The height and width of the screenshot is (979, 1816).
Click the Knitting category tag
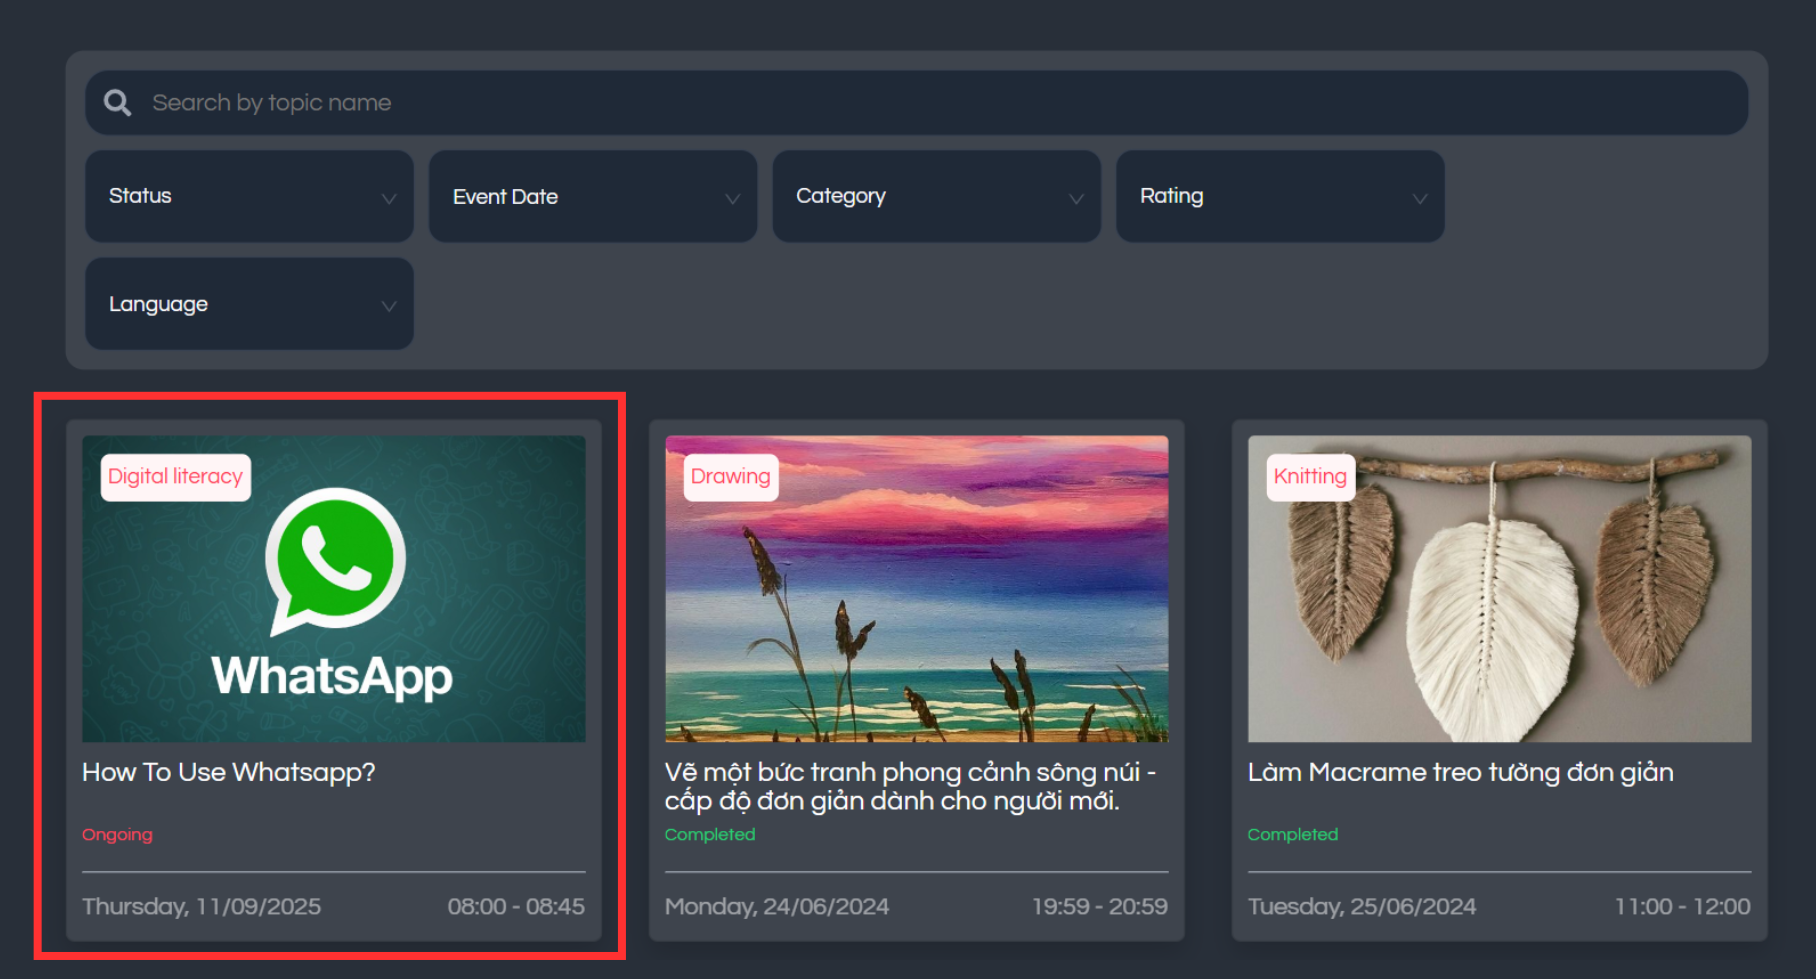[x=1311, y=477]
